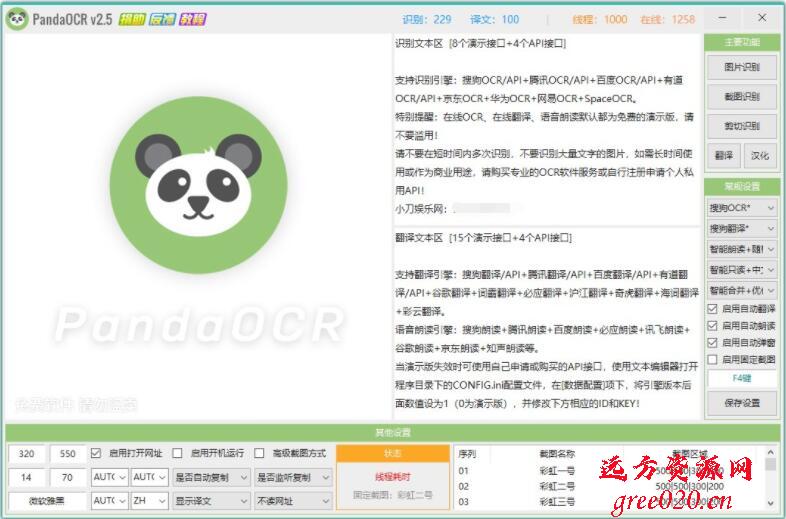Start 截图识别 screenshot recognition
This screenshot has height=519, width=786.
(x=741, y=97)
